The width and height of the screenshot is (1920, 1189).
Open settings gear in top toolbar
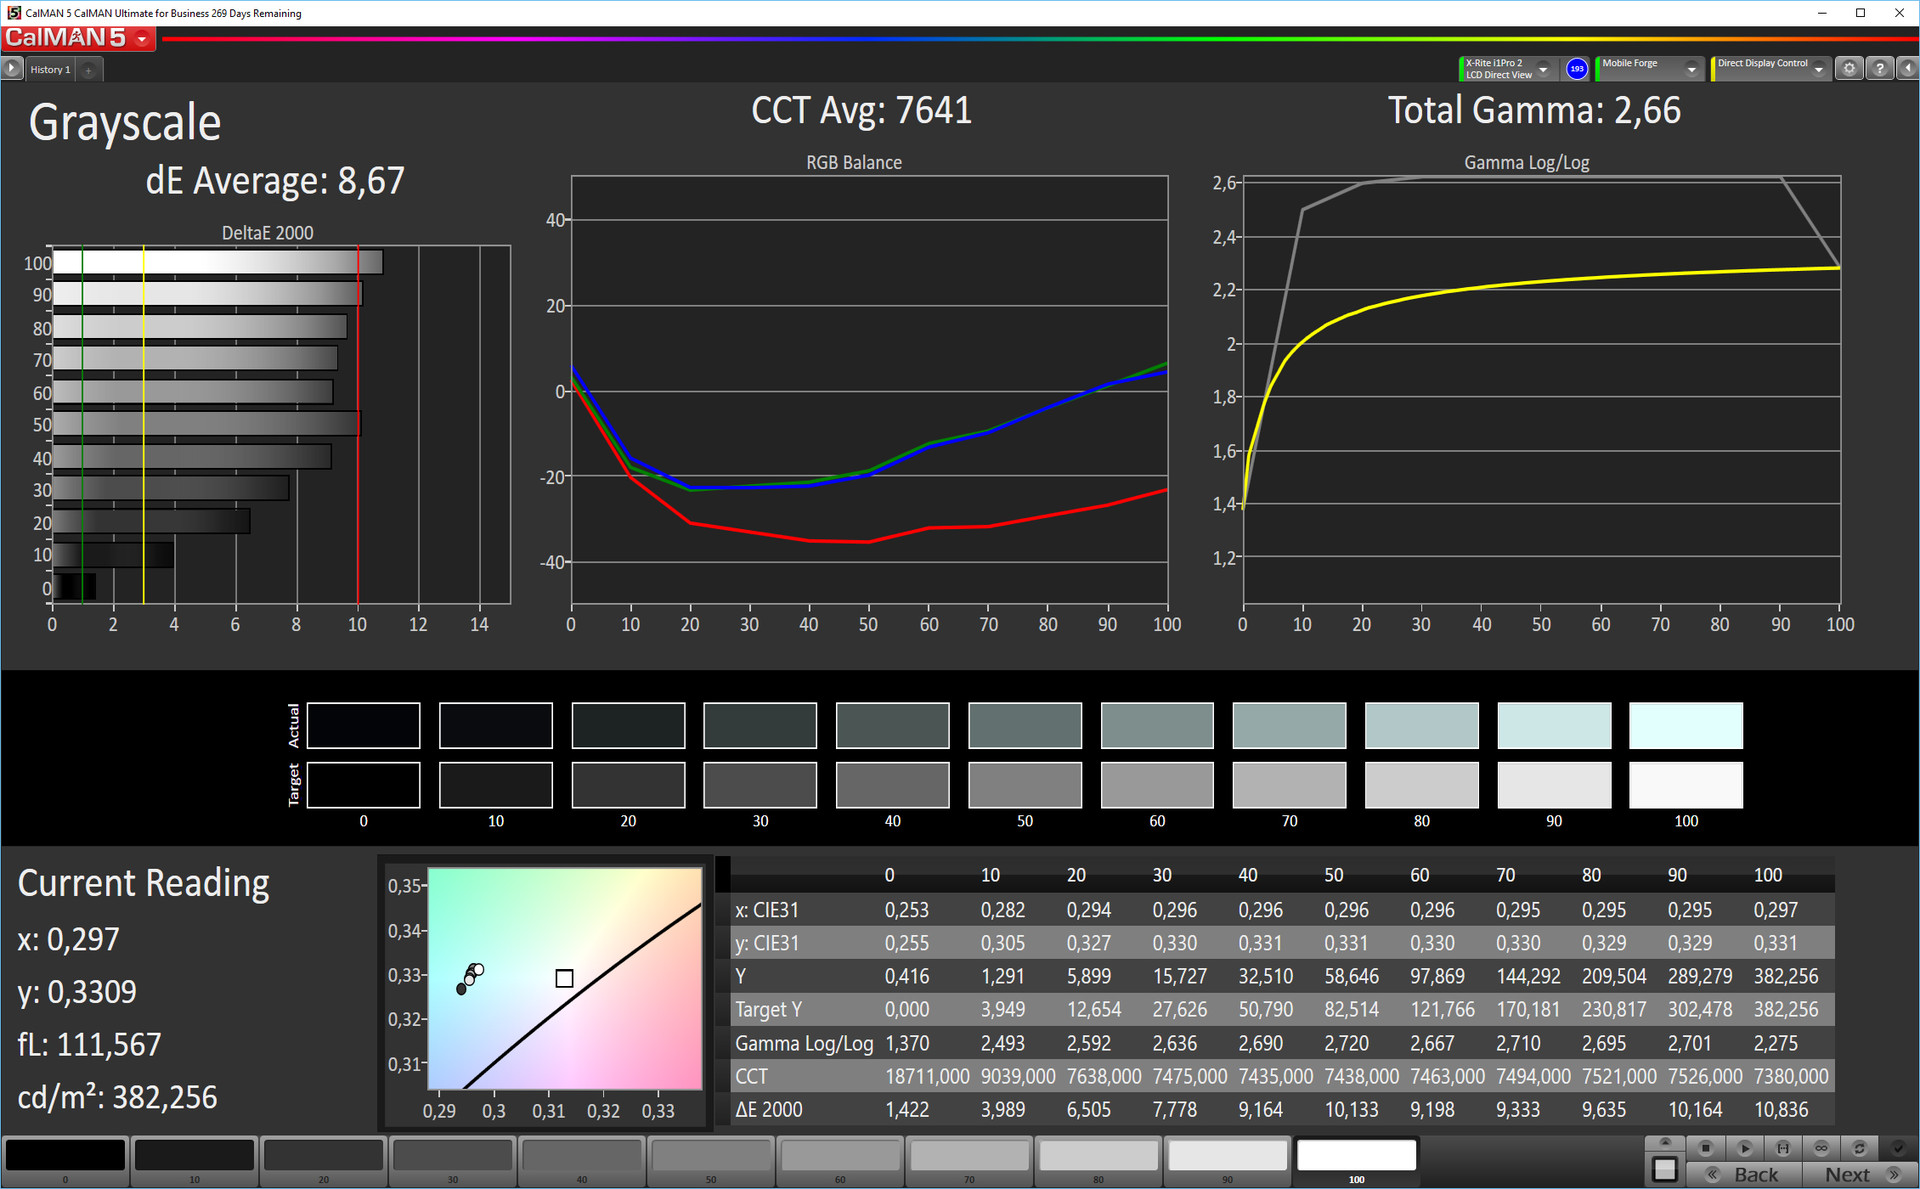(x=1849, y=69)
